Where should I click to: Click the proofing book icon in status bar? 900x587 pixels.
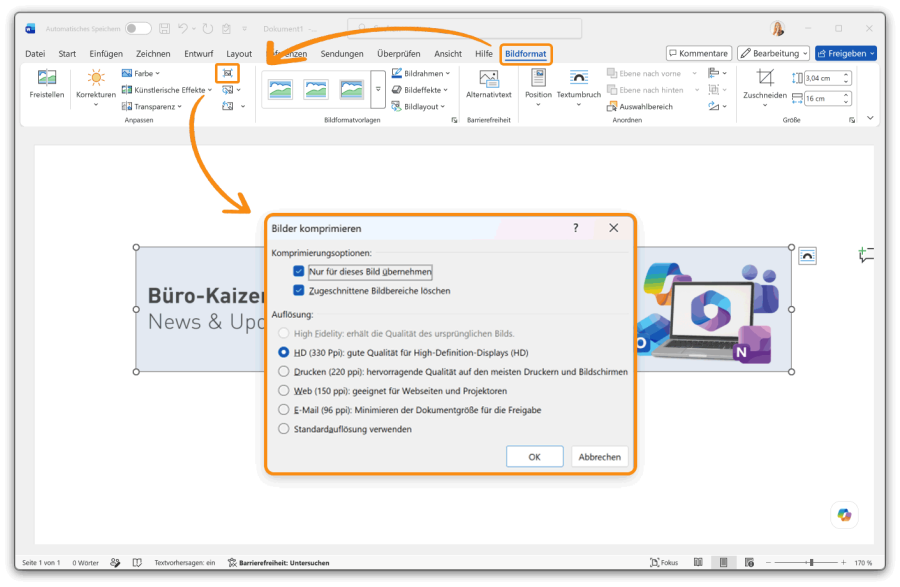click(137, 563)
